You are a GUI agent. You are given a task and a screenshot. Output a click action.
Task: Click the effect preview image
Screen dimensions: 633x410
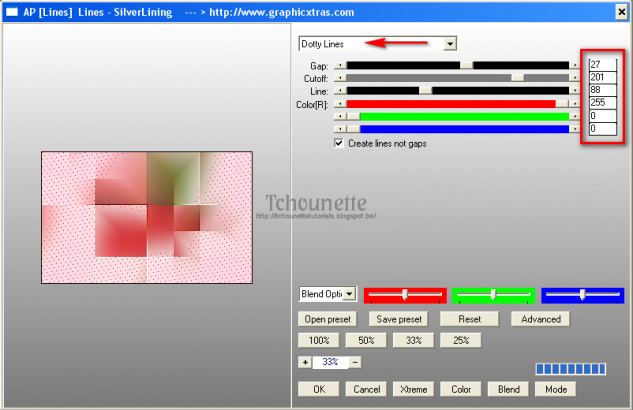(146, 217)
